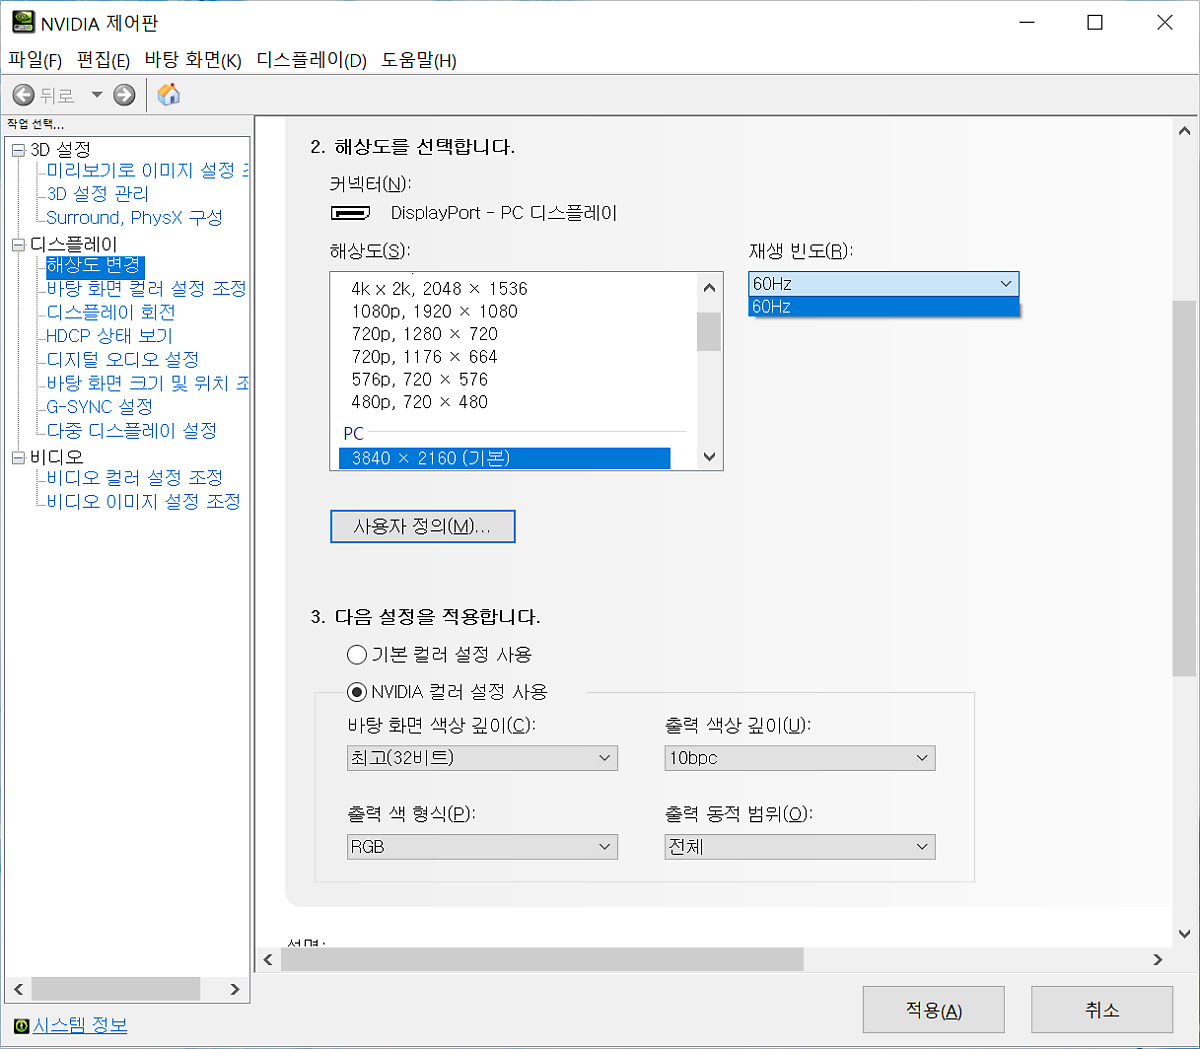This screenshot has height=1049, width=1200.
Task: Collapse the 디스플레이 tree node
Action: (x=18, y=245)
